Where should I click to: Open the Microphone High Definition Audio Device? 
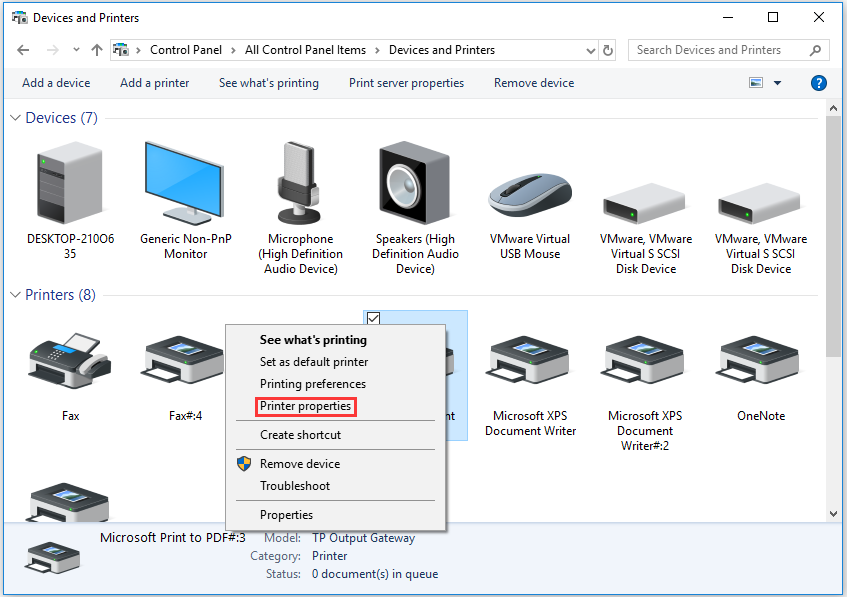pyautogui.click(x=300, y=185)
